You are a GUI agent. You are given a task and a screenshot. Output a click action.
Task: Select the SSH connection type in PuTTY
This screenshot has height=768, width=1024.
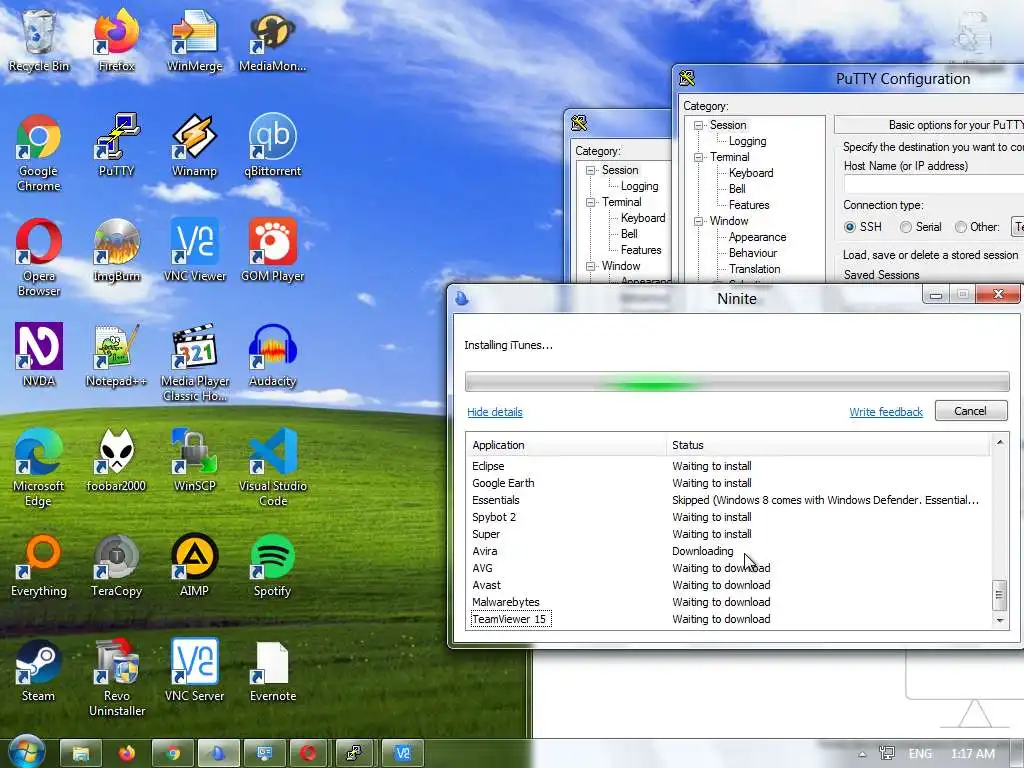point(850,227)
